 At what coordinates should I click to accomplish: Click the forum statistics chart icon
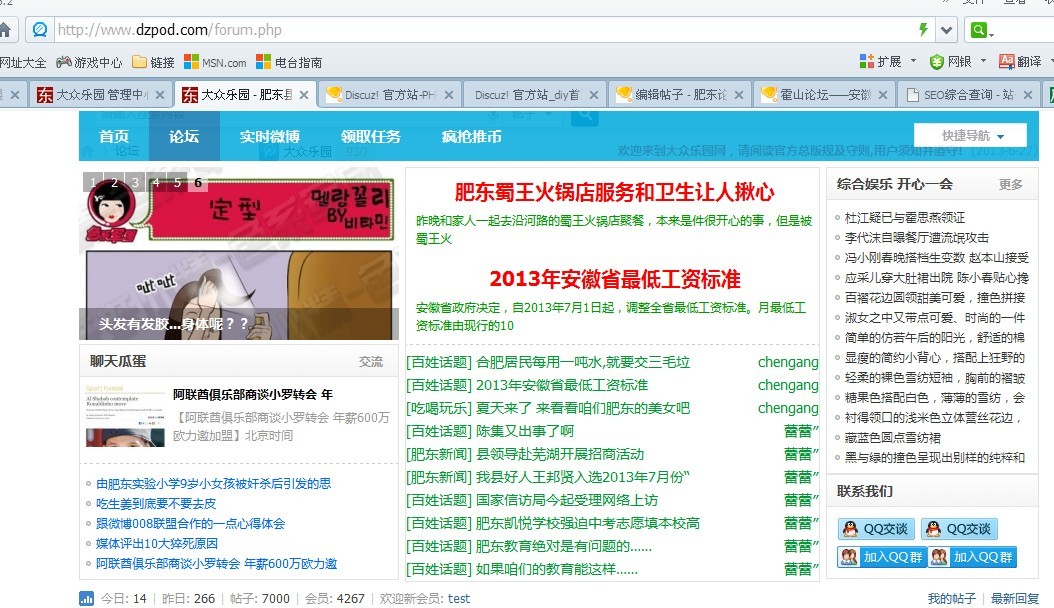[x=87, y=599]
